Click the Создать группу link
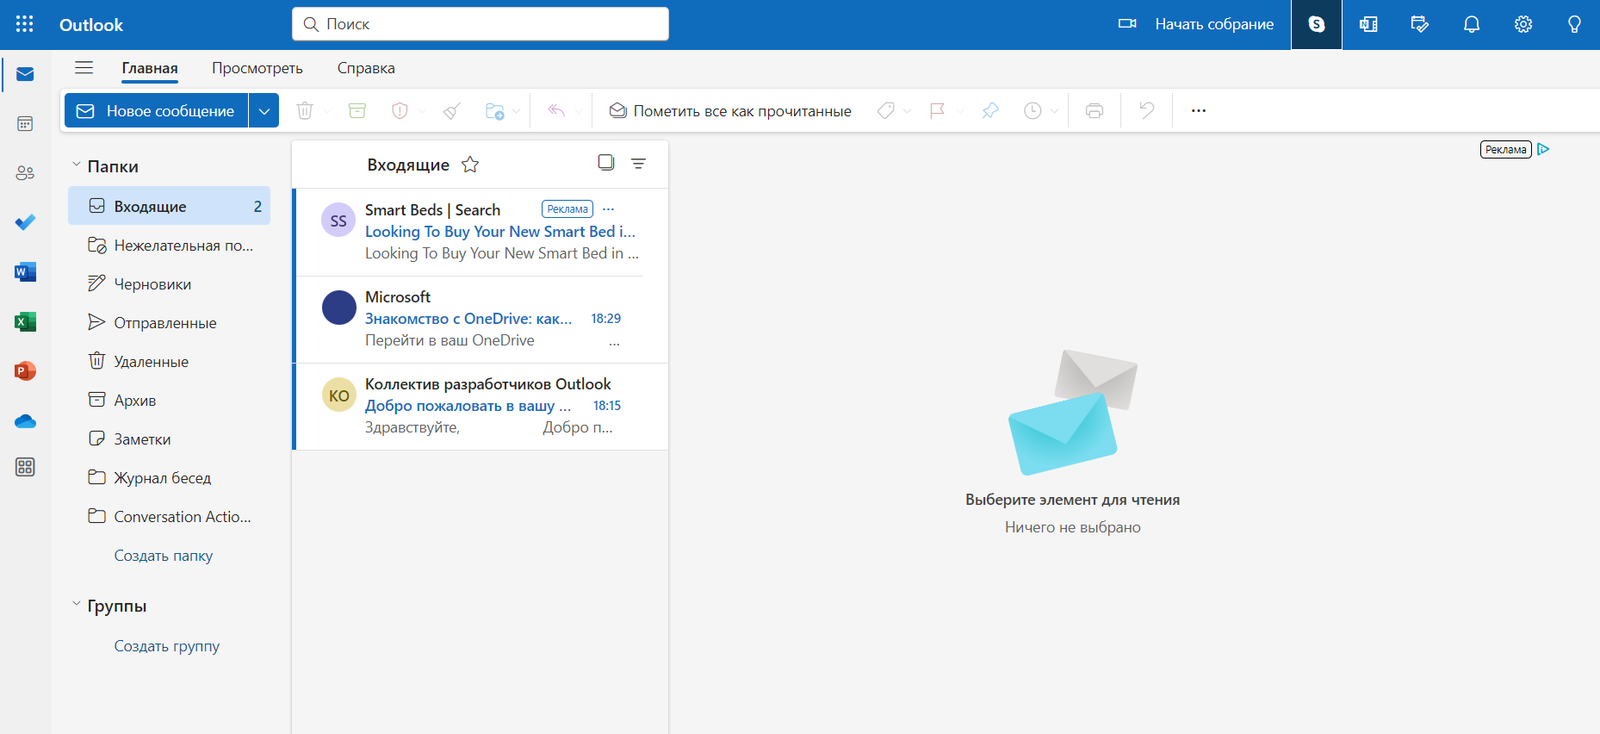Viewport: 1600px width, 734px height. (x=167, y=646)
